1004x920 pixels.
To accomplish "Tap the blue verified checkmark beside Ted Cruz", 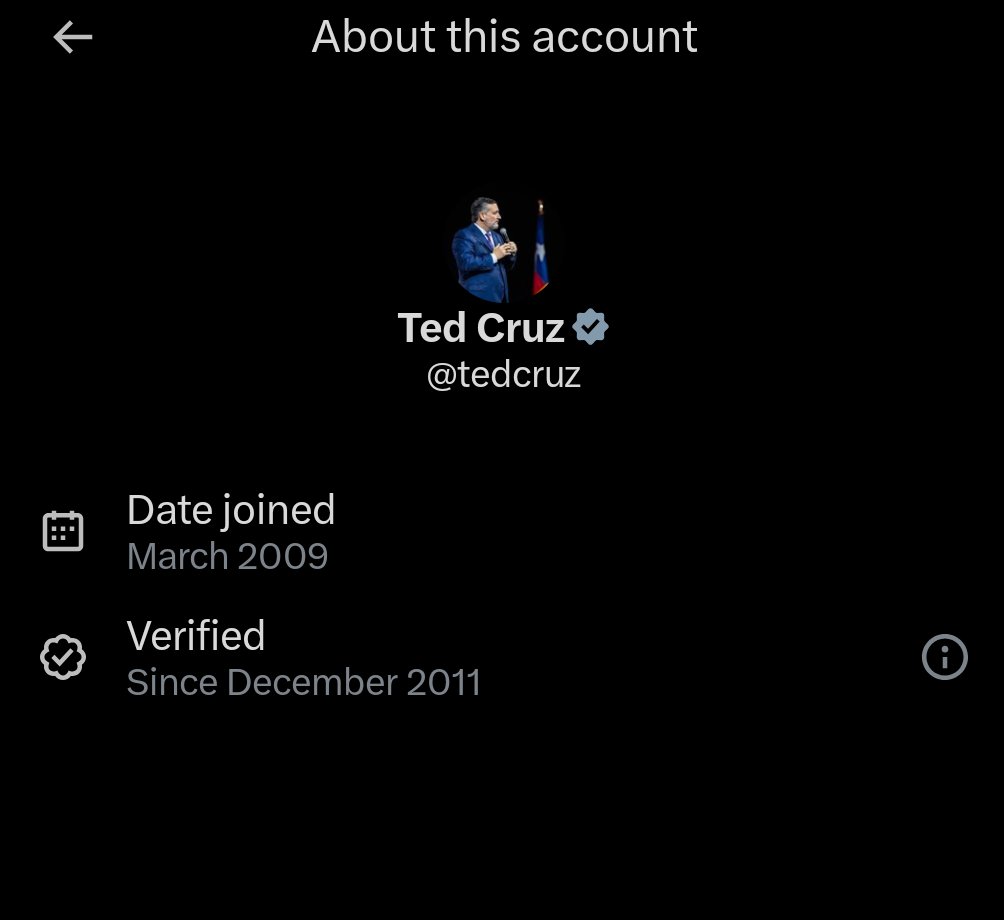I will coord(591,326).
